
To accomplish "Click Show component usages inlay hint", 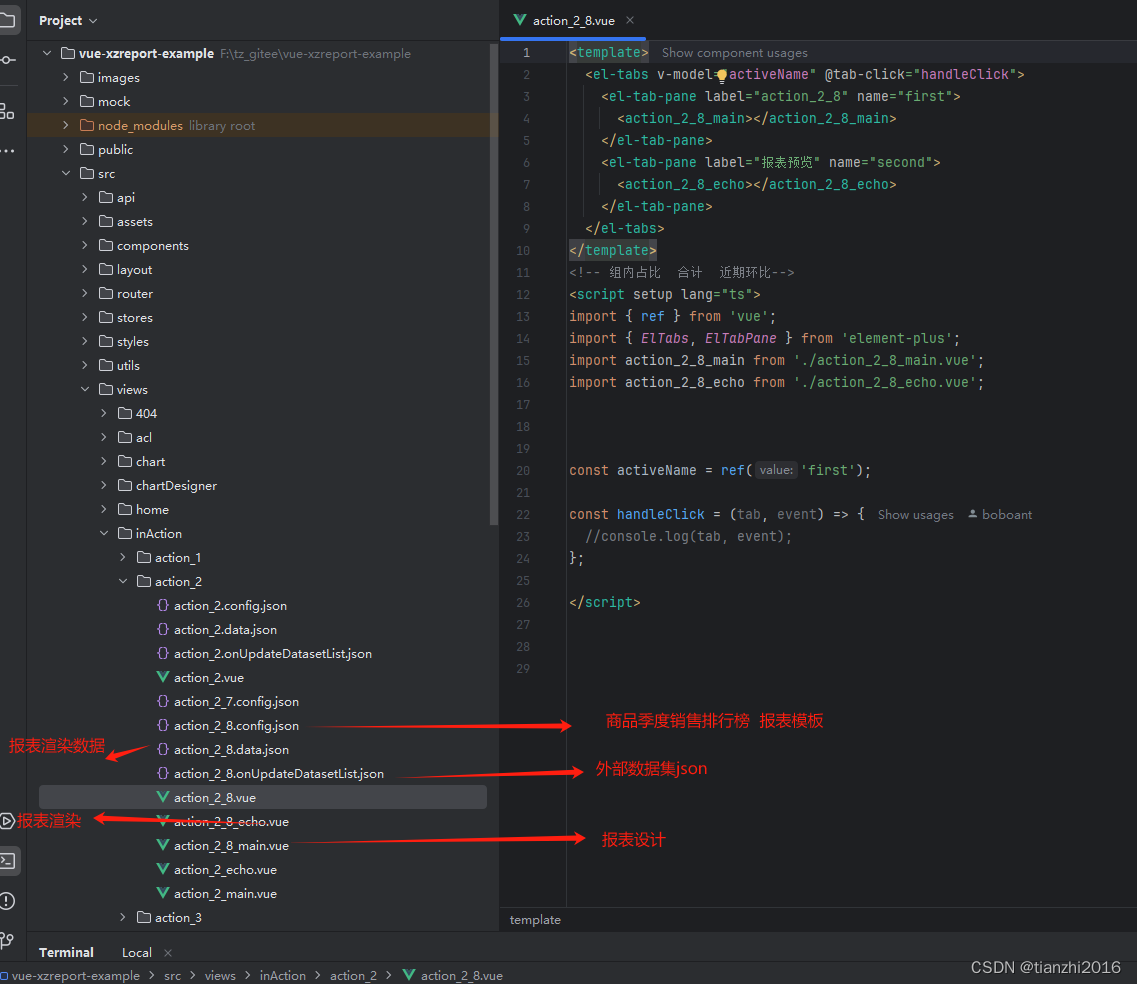I will pyautogui.click(x=735, y=53).
